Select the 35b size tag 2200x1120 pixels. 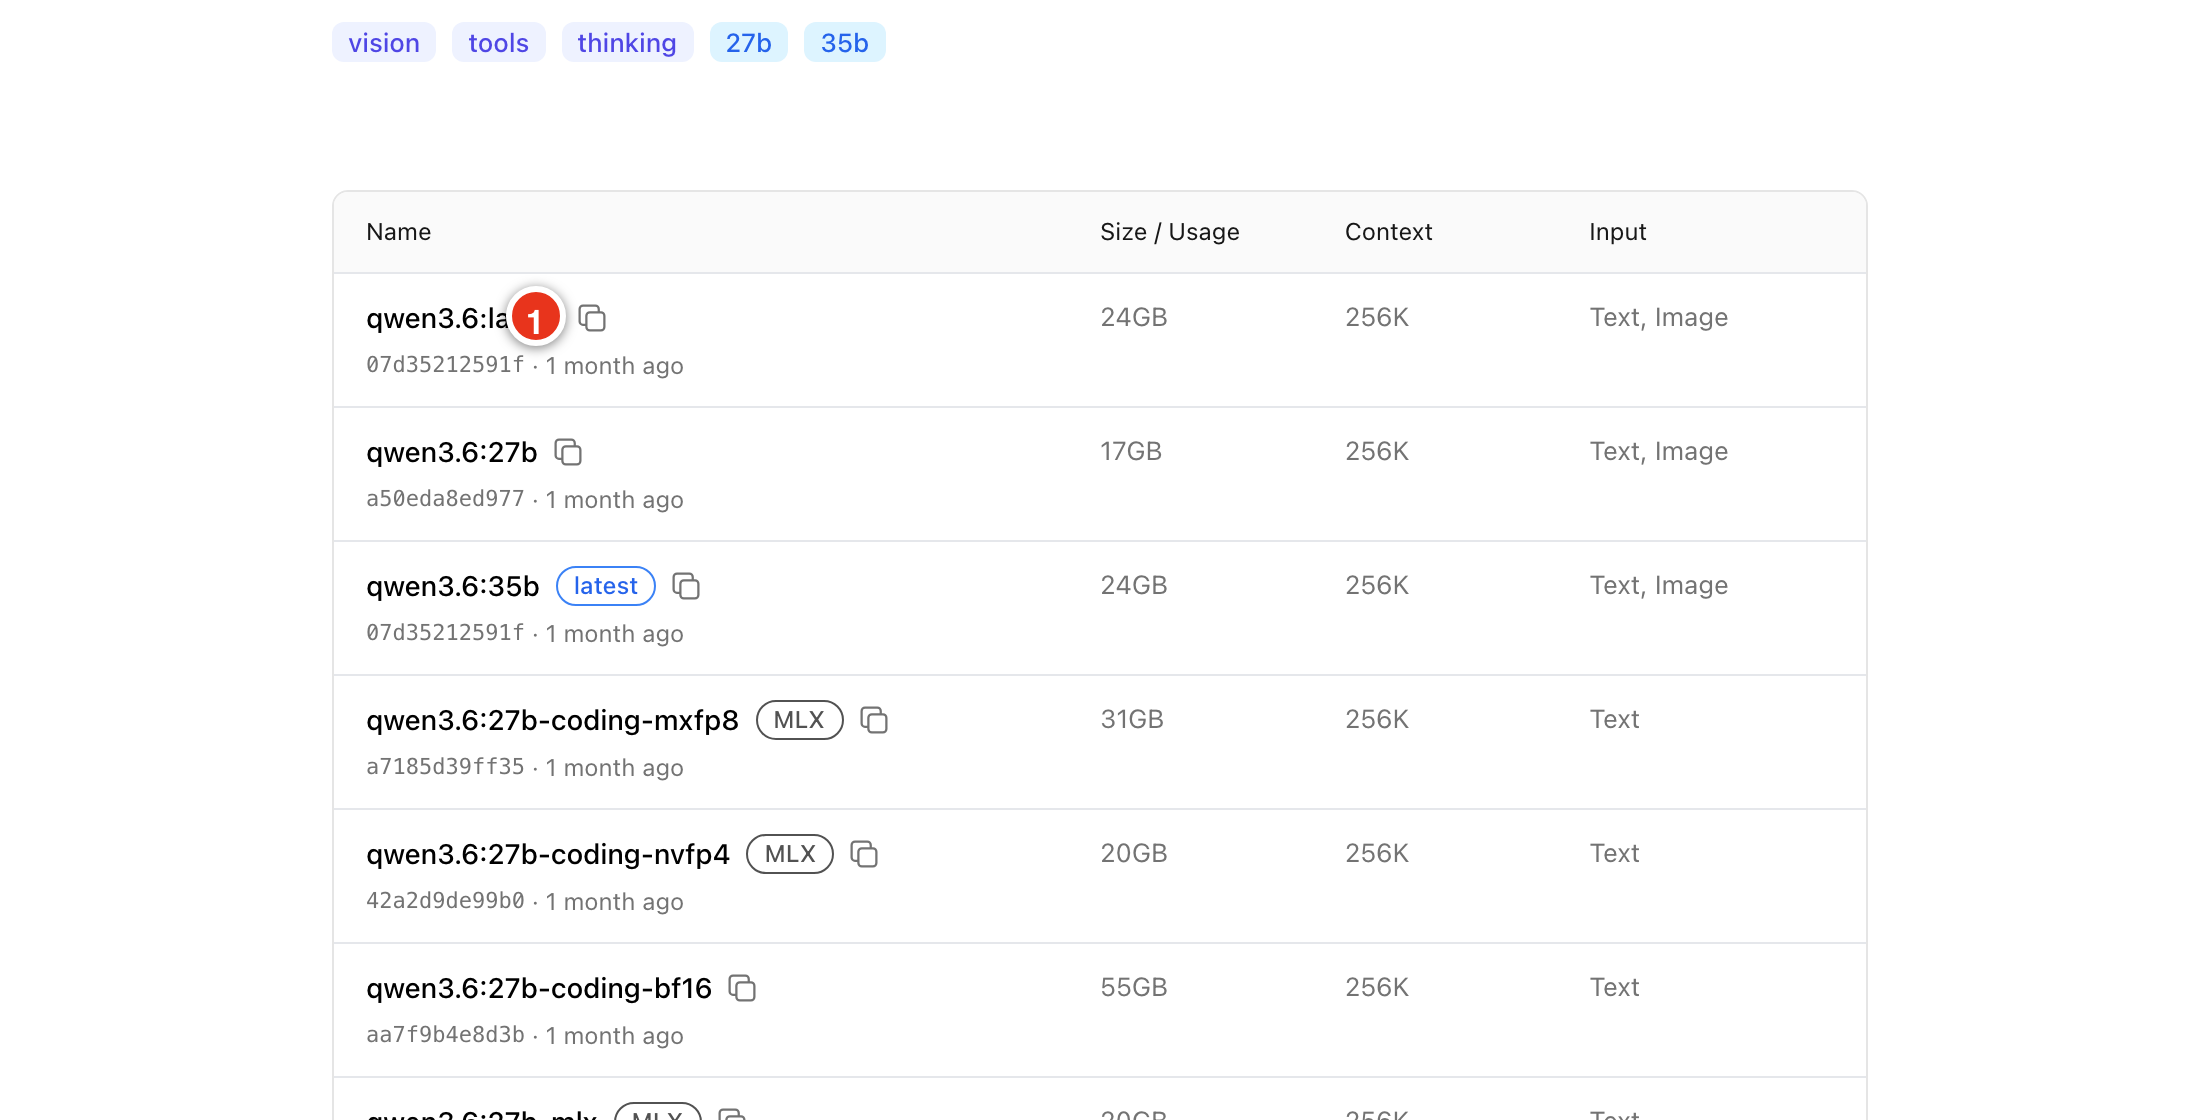[x=845, y=43]
